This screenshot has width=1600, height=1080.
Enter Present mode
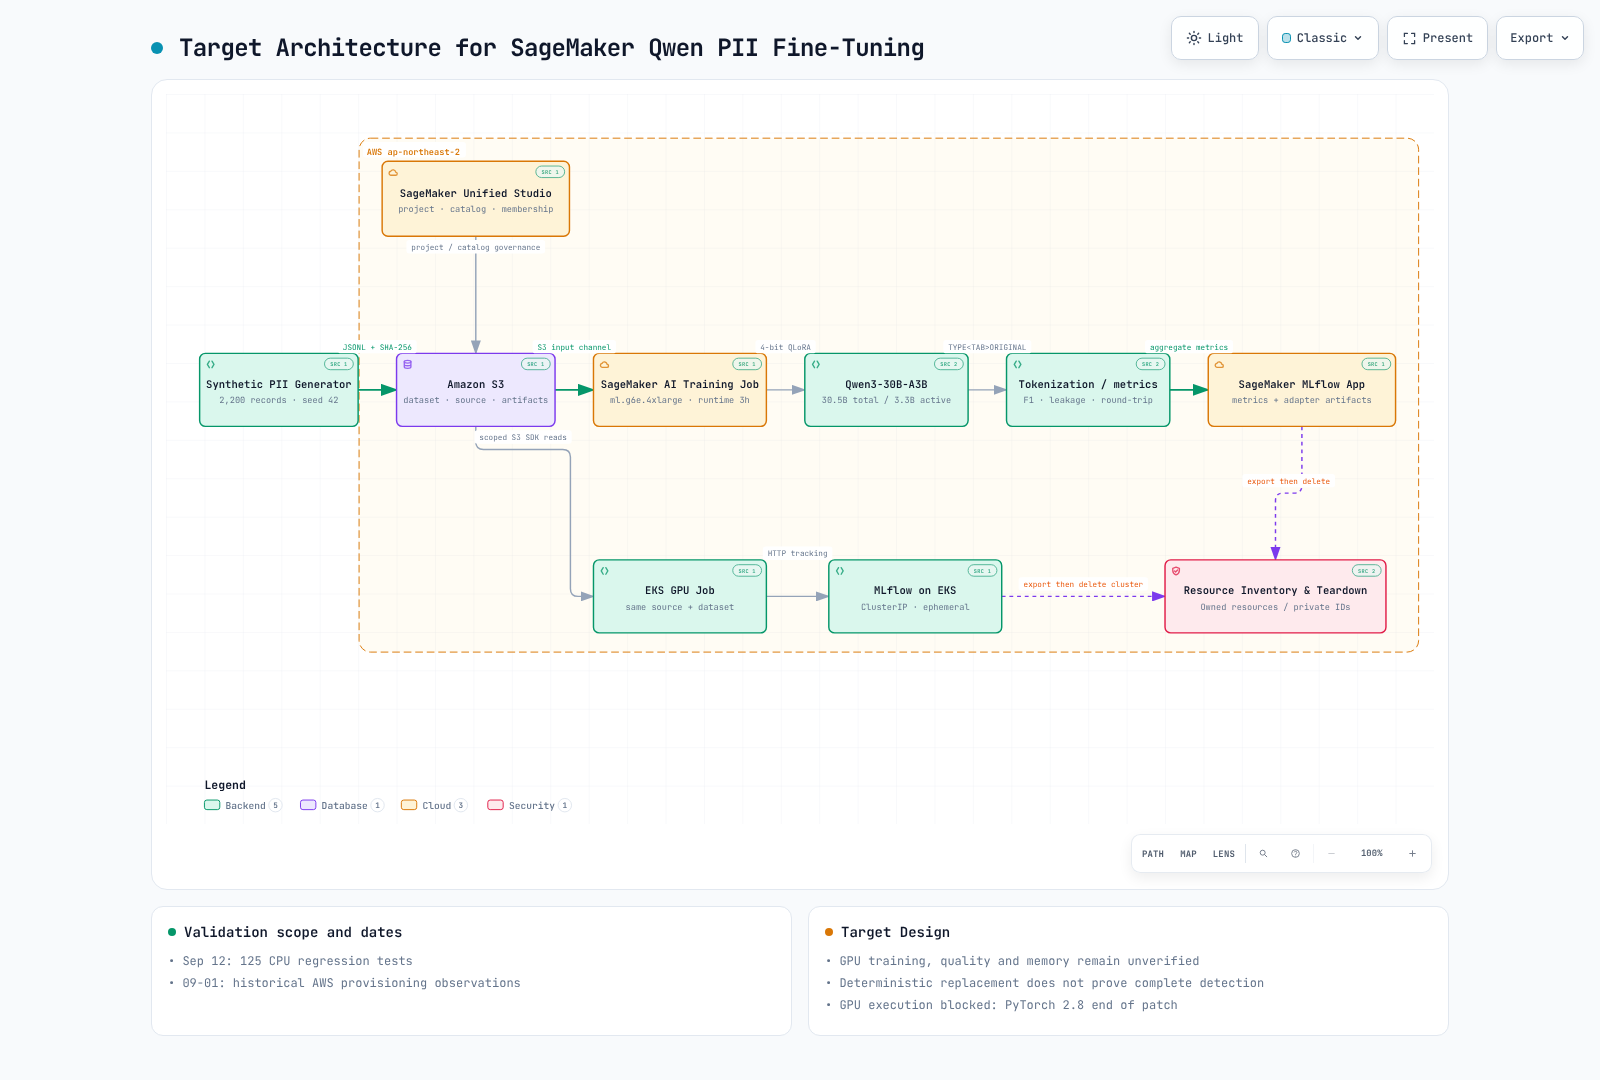click(1437, 38)
